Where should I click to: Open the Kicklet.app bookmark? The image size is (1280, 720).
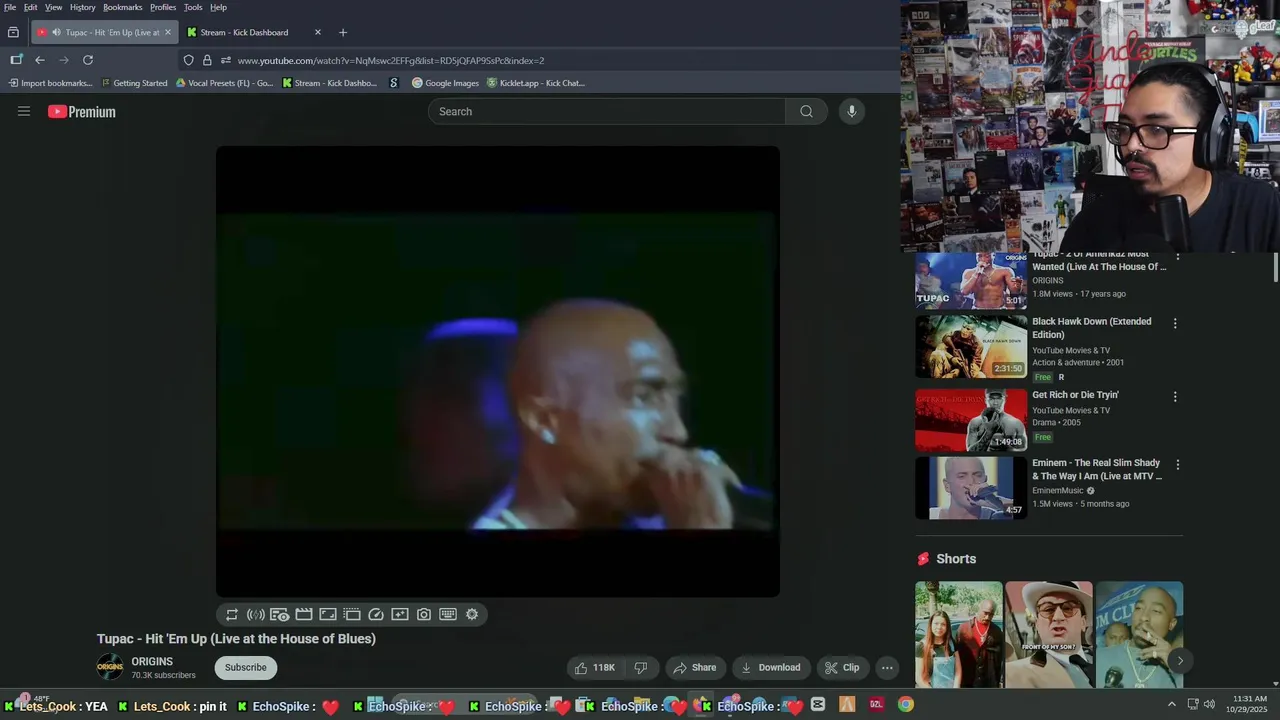coord(536,83)
